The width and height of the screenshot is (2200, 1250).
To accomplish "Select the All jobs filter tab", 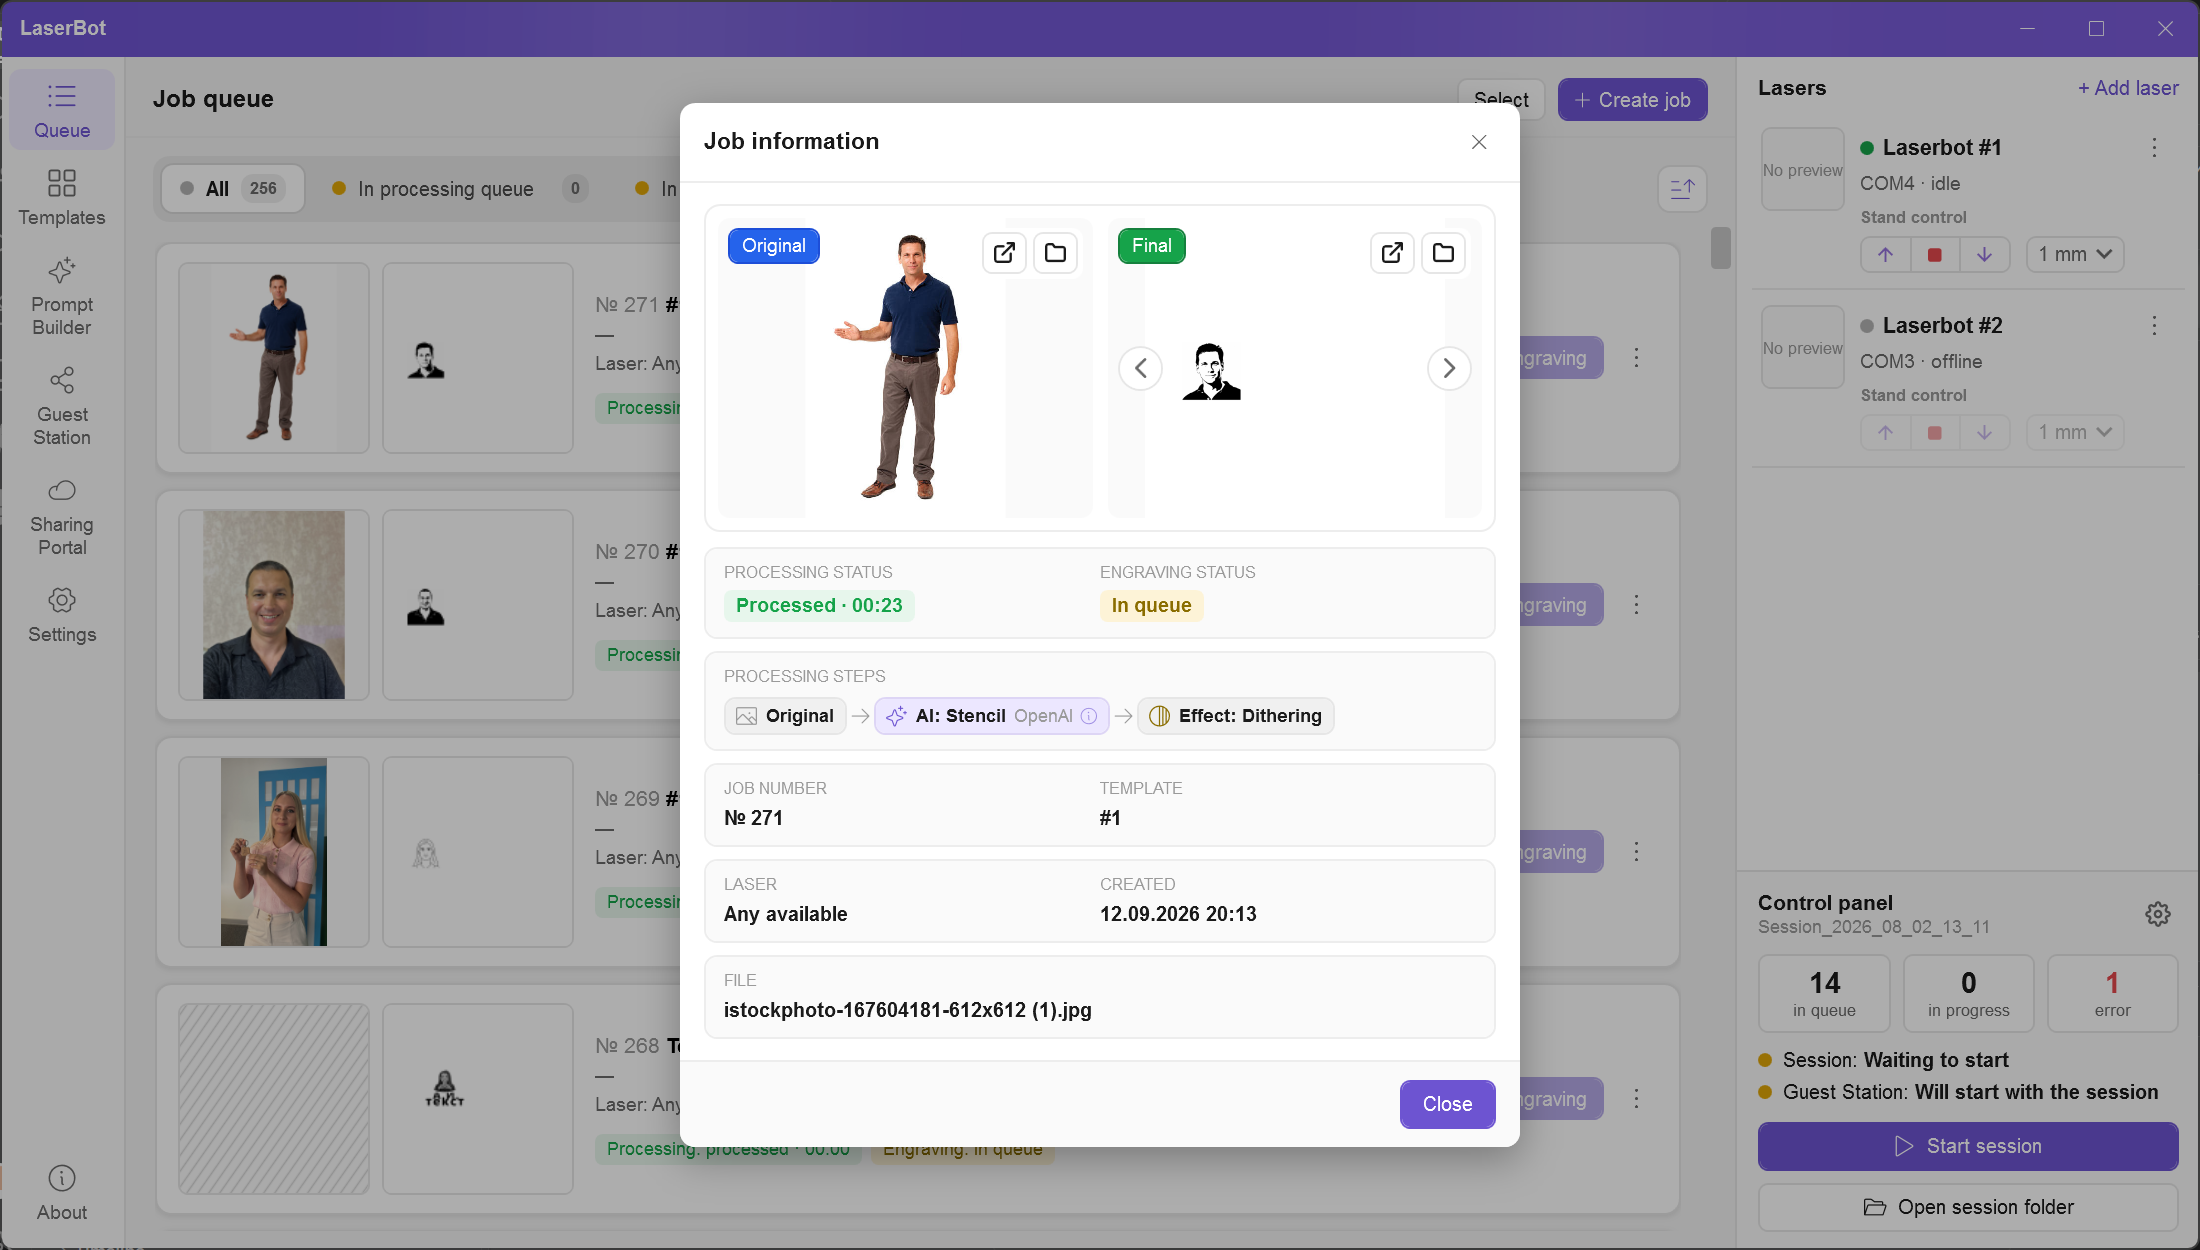I will tap(233, 189).
